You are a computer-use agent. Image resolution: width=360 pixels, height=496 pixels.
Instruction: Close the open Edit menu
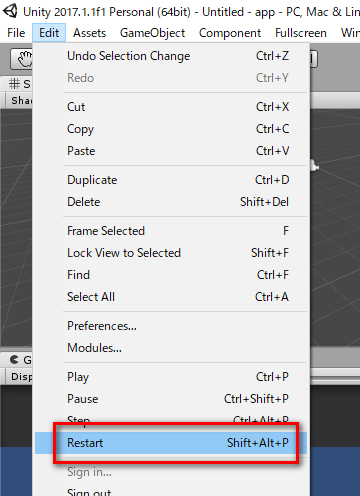click(49, 33)
